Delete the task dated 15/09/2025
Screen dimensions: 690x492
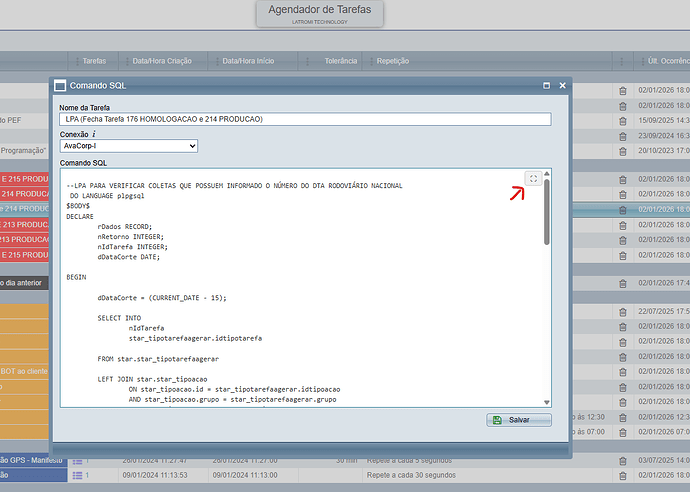(623, 120)
